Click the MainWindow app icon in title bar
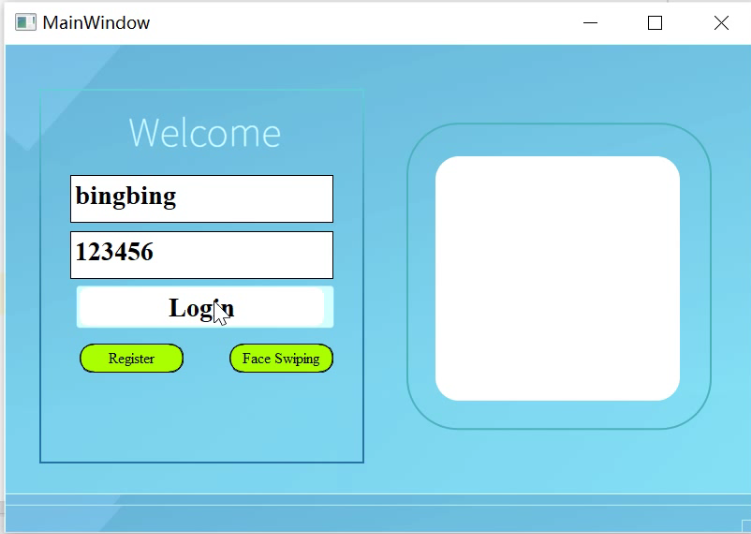Viewport: 751px width, 534px height. point(25,23)
